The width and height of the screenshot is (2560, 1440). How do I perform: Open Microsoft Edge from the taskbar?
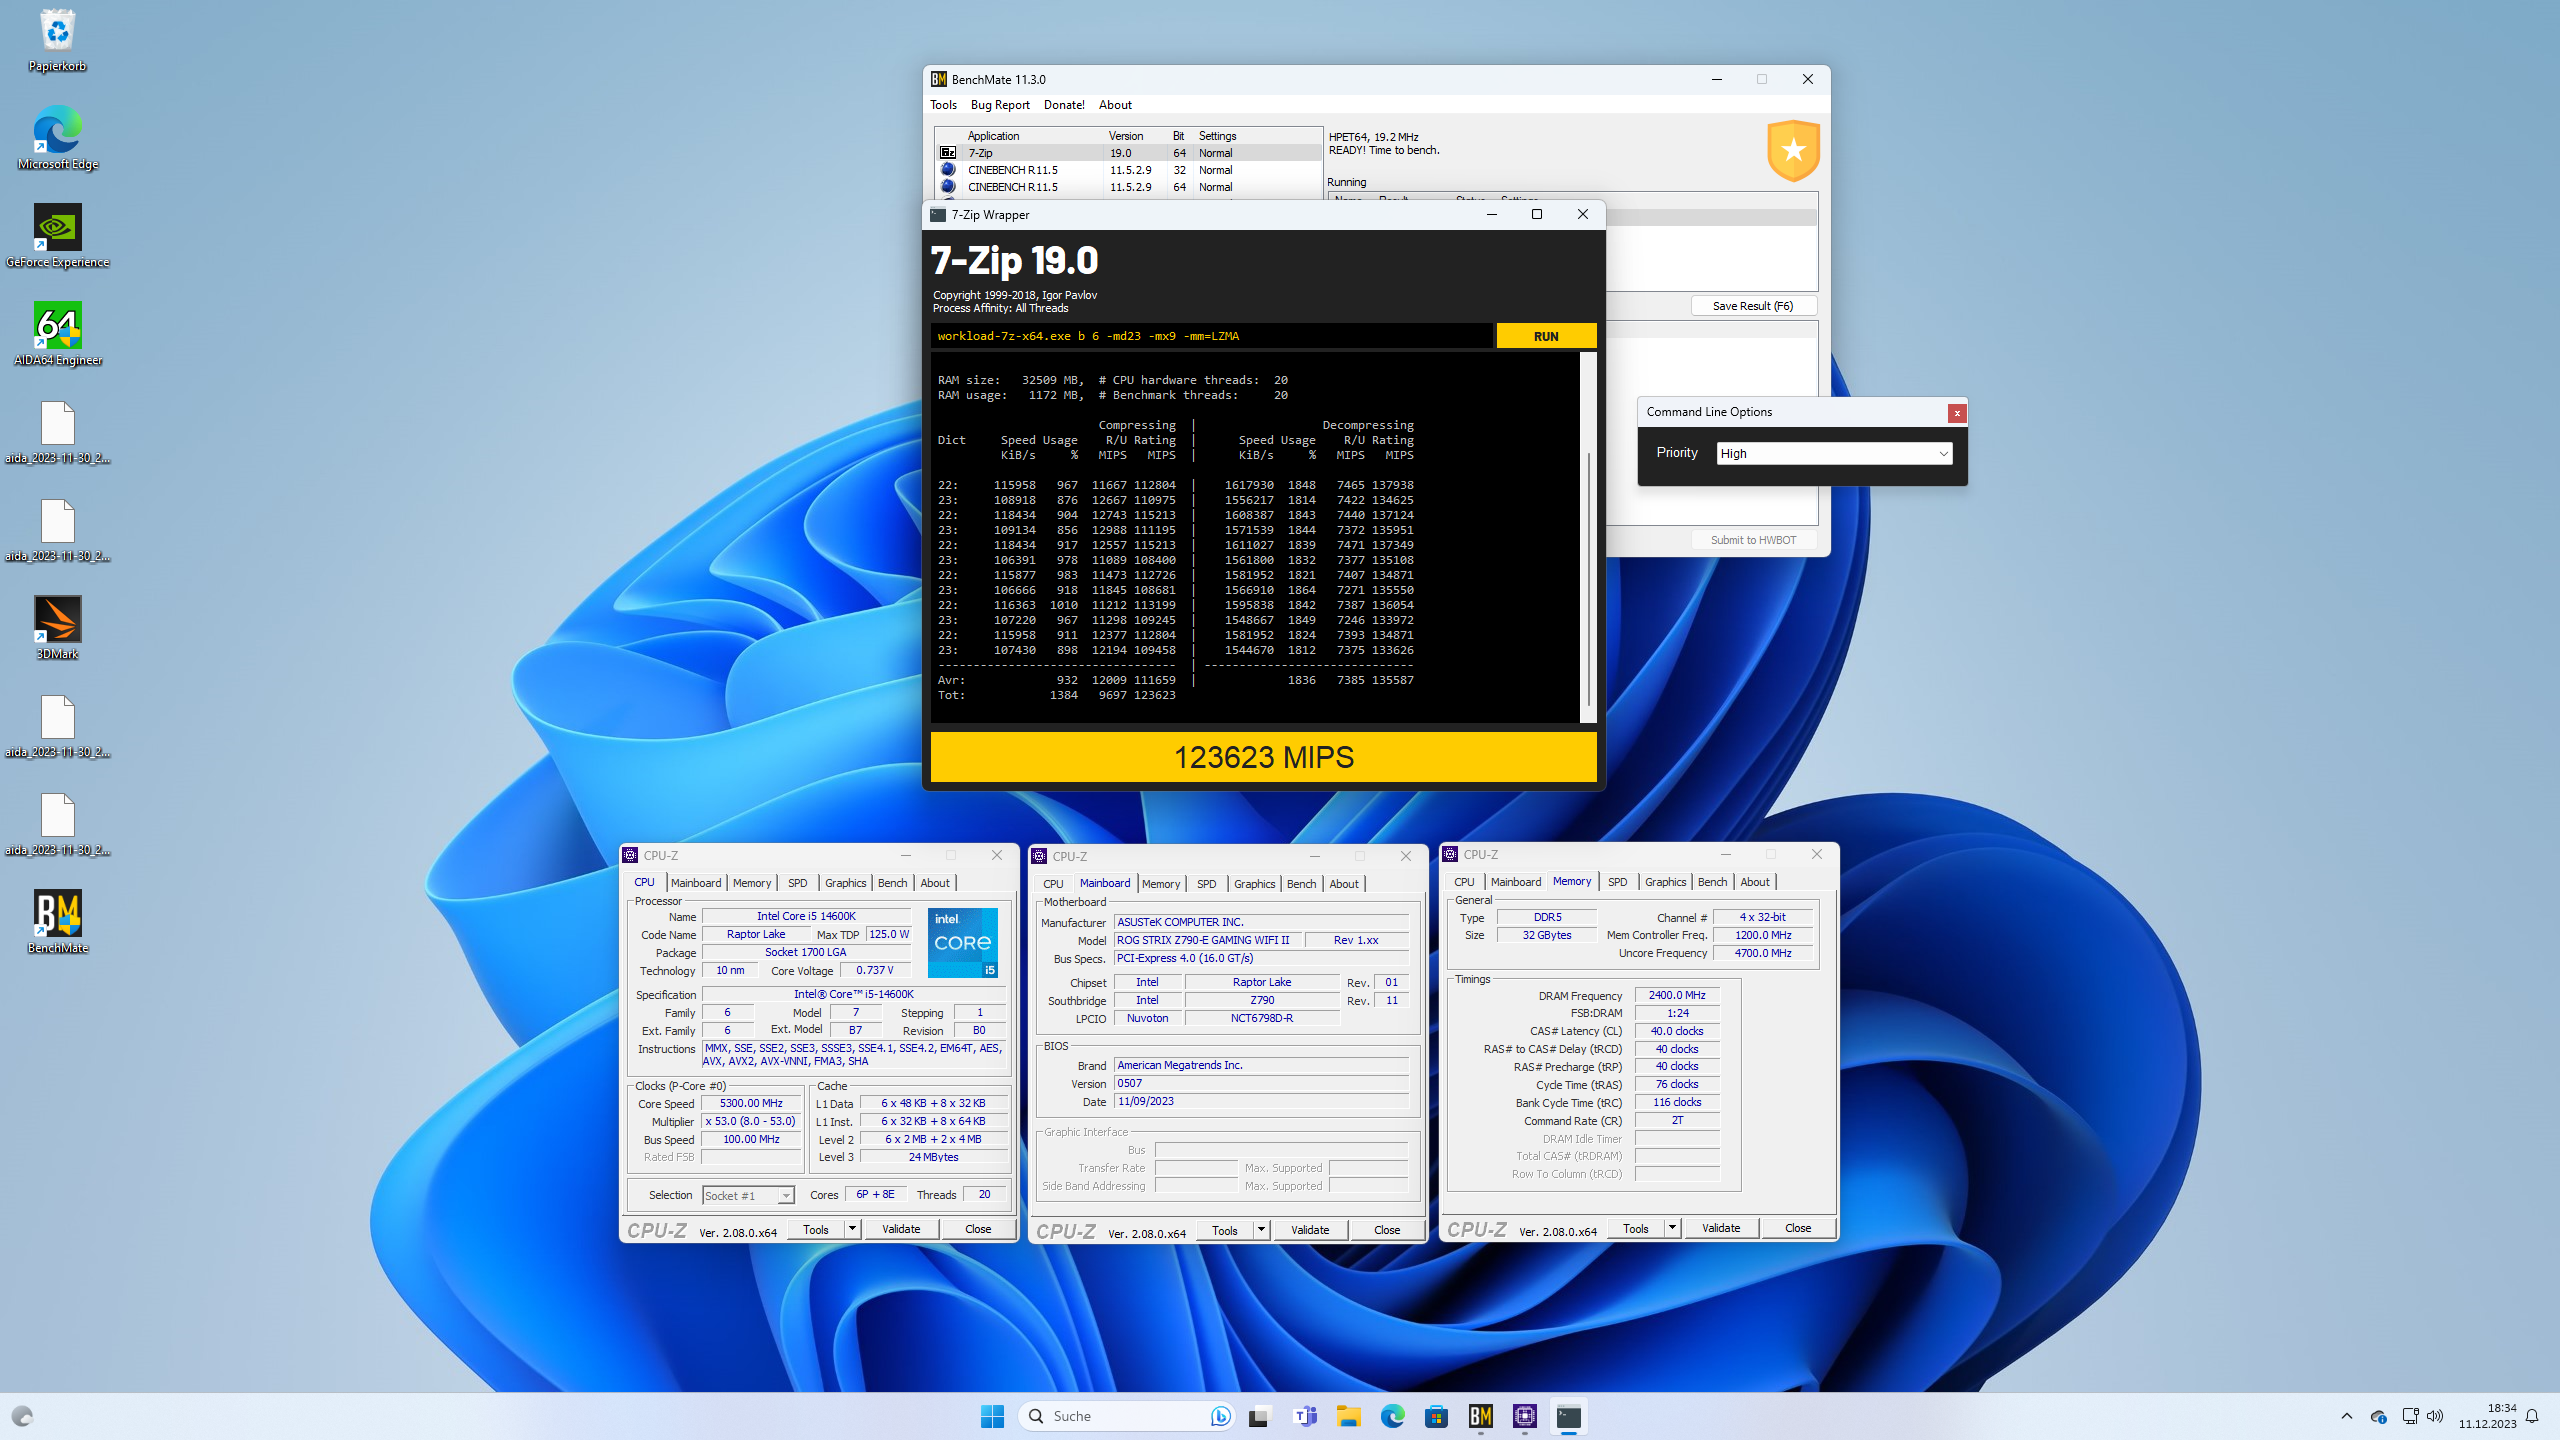point(1391,1416)
